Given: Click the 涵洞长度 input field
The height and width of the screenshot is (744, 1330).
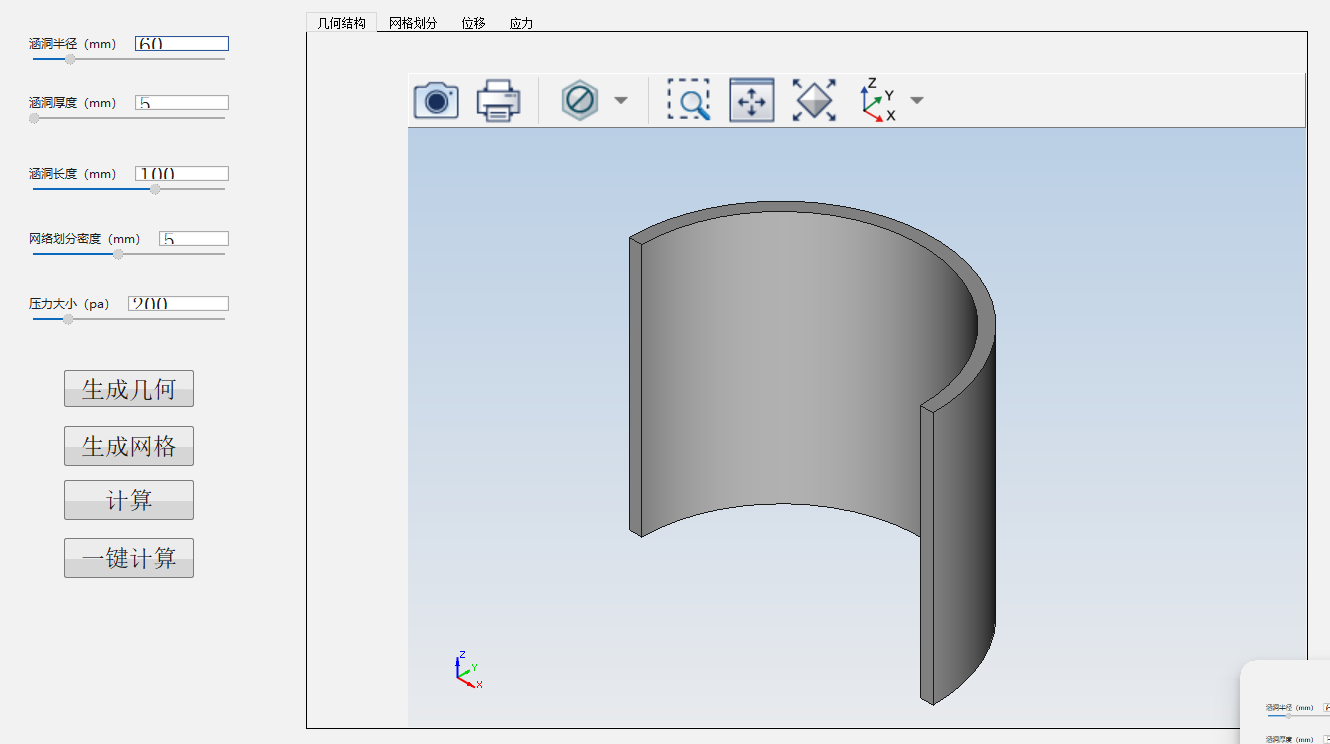Looking at the screenshot, I should click(x=182, y=174).
